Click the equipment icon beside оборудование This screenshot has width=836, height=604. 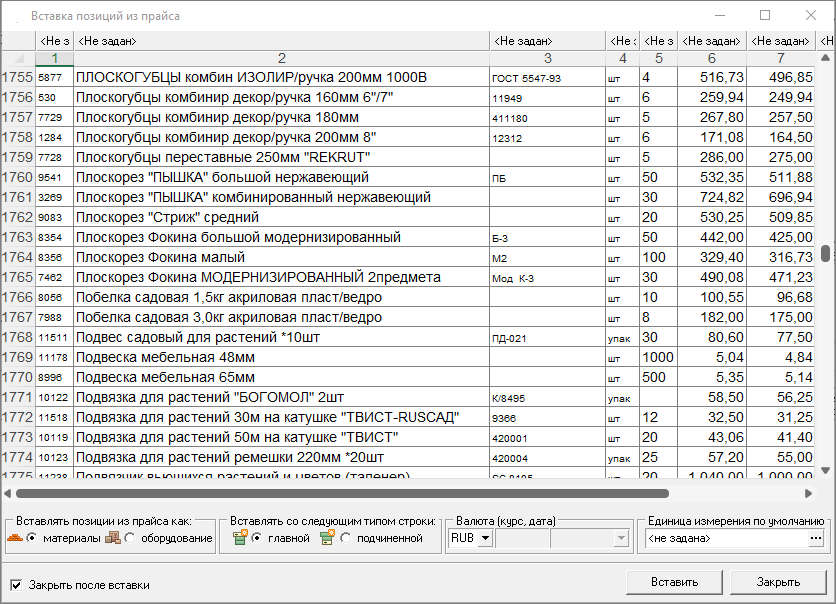[x=113, y=539]
